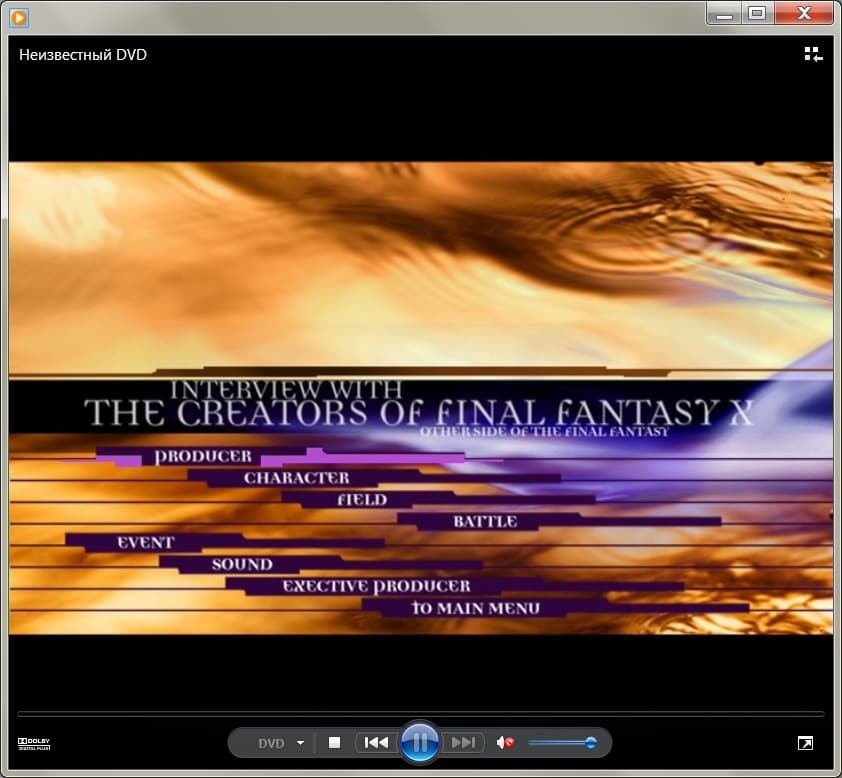
Task: Maximize the player window
Action: (757, 13)
